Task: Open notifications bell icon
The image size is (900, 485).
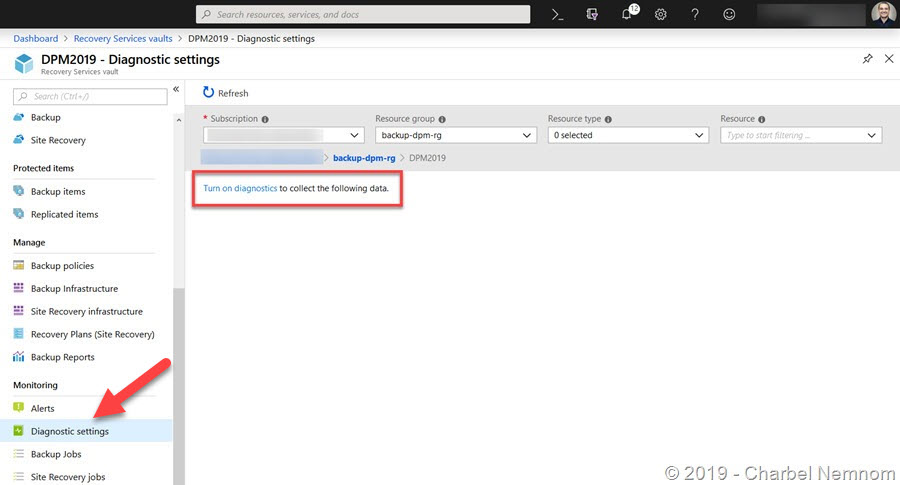Action: point(627,14)
